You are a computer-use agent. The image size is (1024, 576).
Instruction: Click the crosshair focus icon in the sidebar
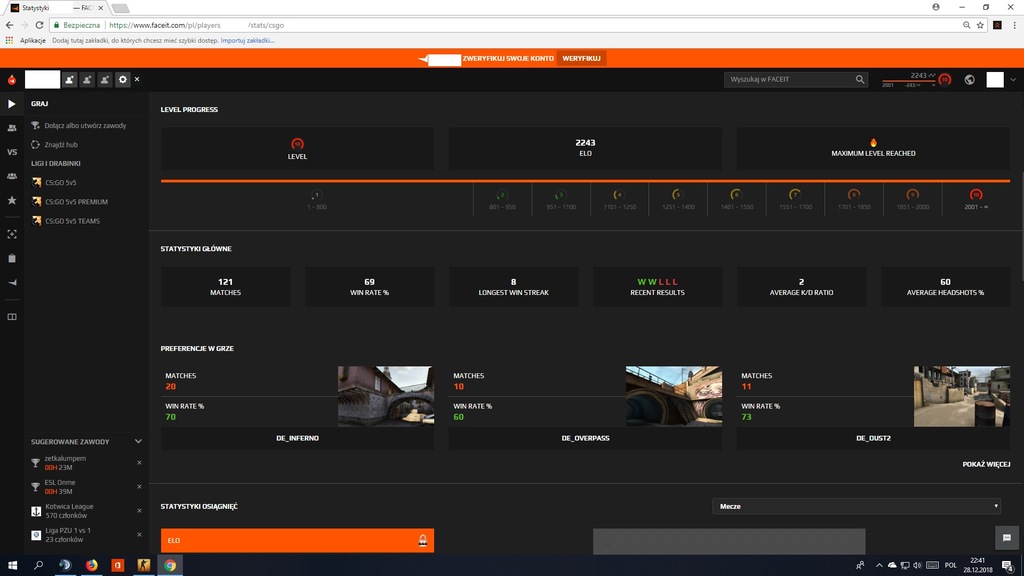[12, 234]
